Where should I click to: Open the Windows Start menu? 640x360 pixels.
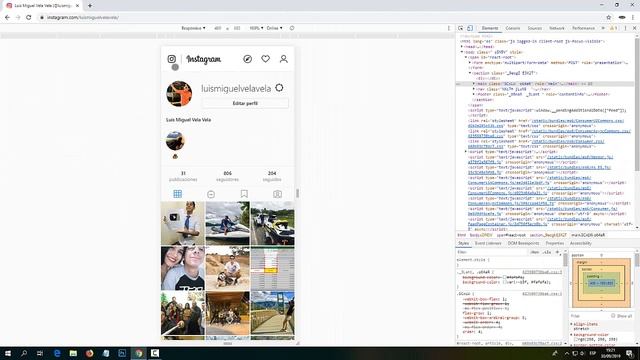pyautogui.click(x=8, y=353)
